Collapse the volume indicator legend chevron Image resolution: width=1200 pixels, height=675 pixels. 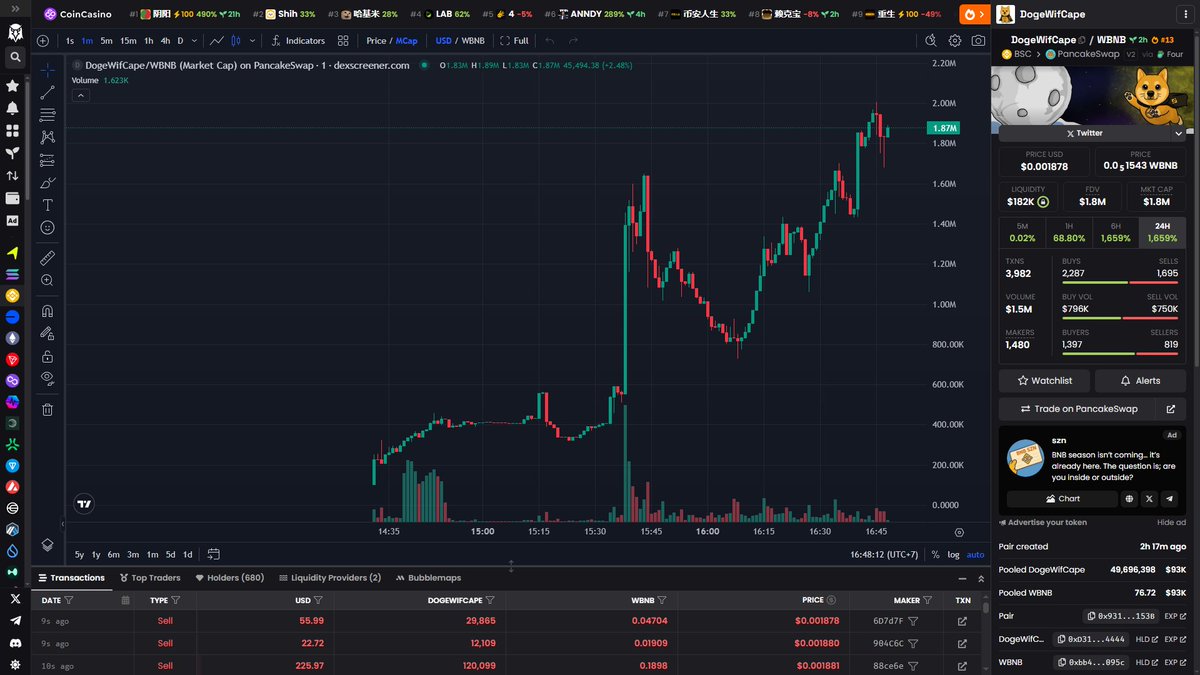pos(81,95)
